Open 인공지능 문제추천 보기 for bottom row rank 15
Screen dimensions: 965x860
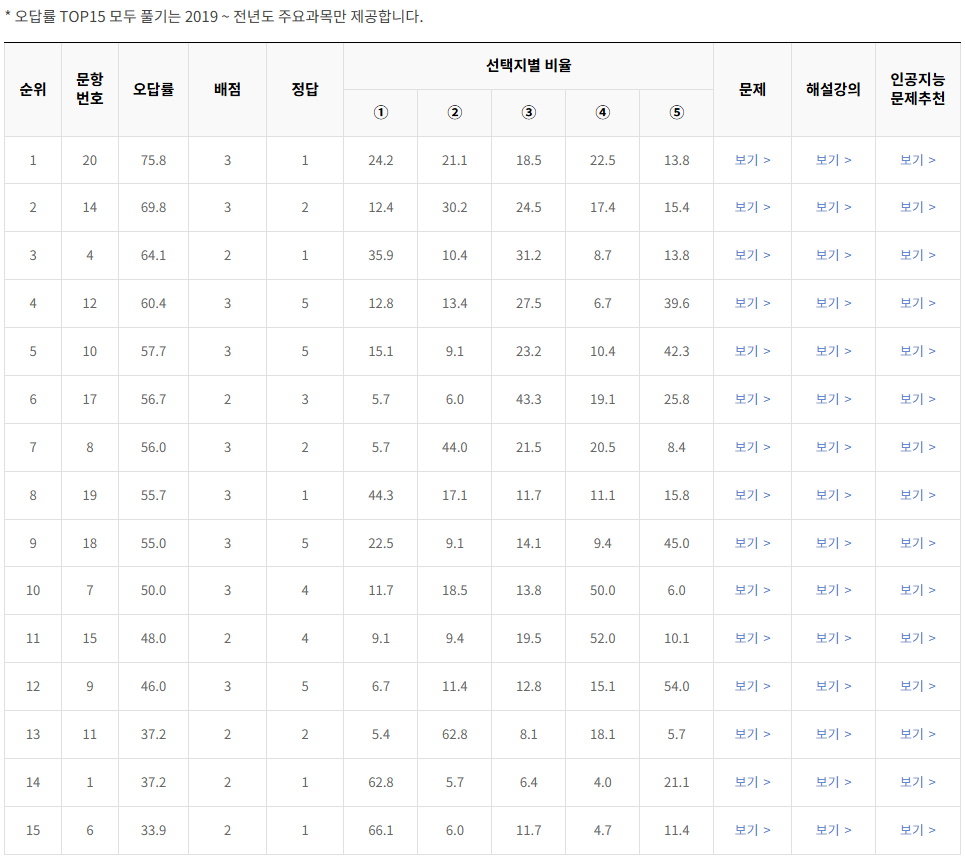click(x=917, y=830)
